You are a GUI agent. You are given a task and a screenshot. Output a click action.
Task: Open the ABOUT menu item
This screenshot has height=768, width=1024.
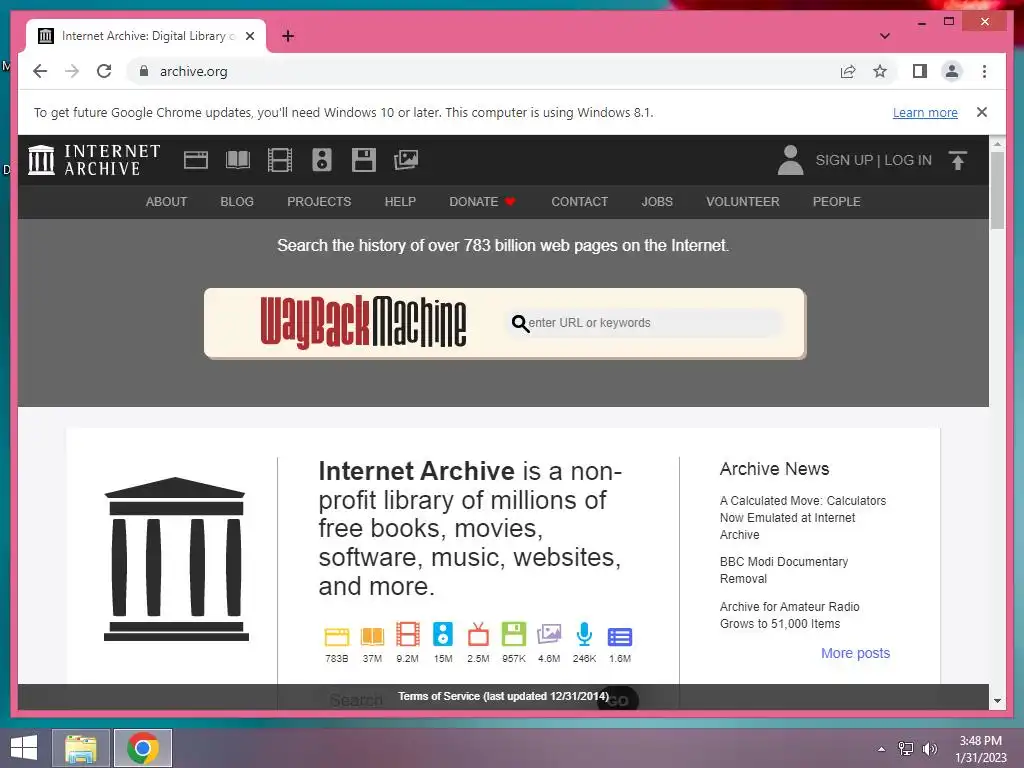tap(167, 202)
